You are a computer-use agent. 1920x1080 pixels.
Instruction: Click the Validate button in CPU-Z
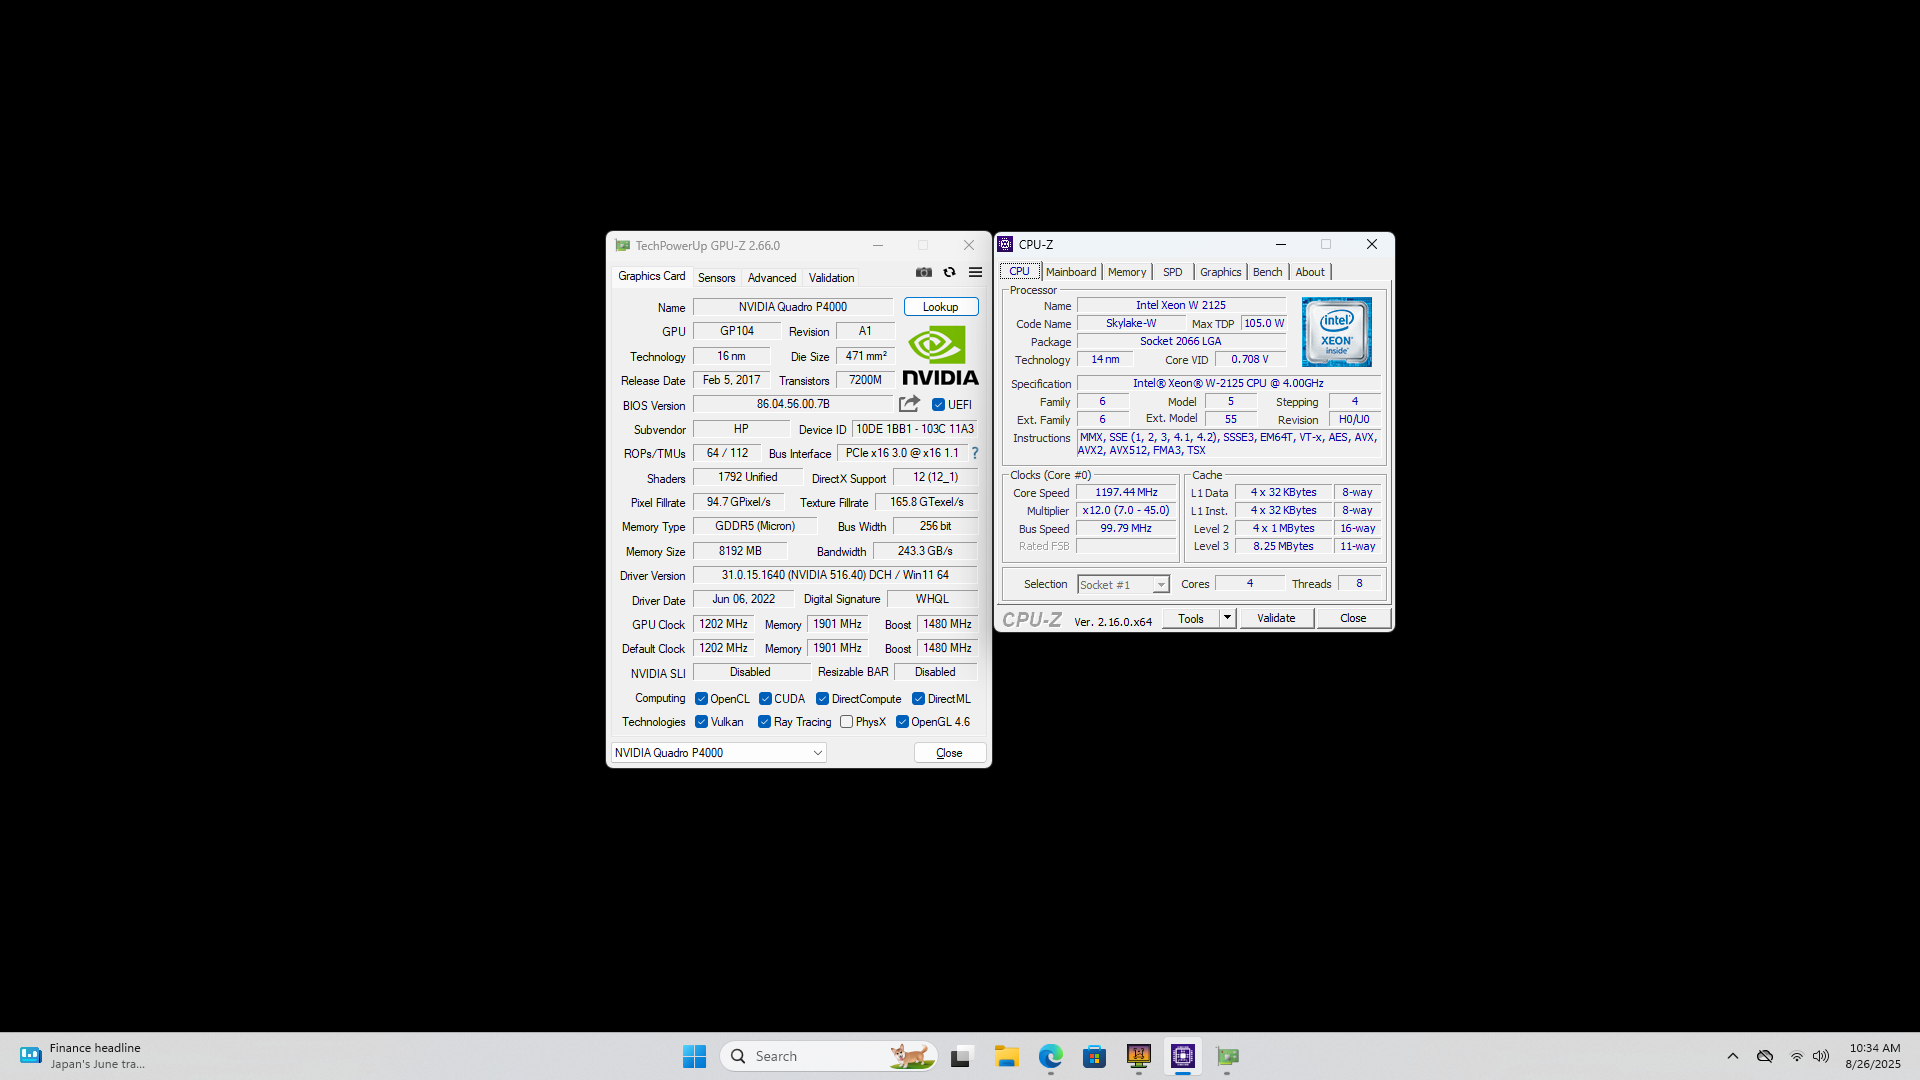click(x=1275, y=618)
